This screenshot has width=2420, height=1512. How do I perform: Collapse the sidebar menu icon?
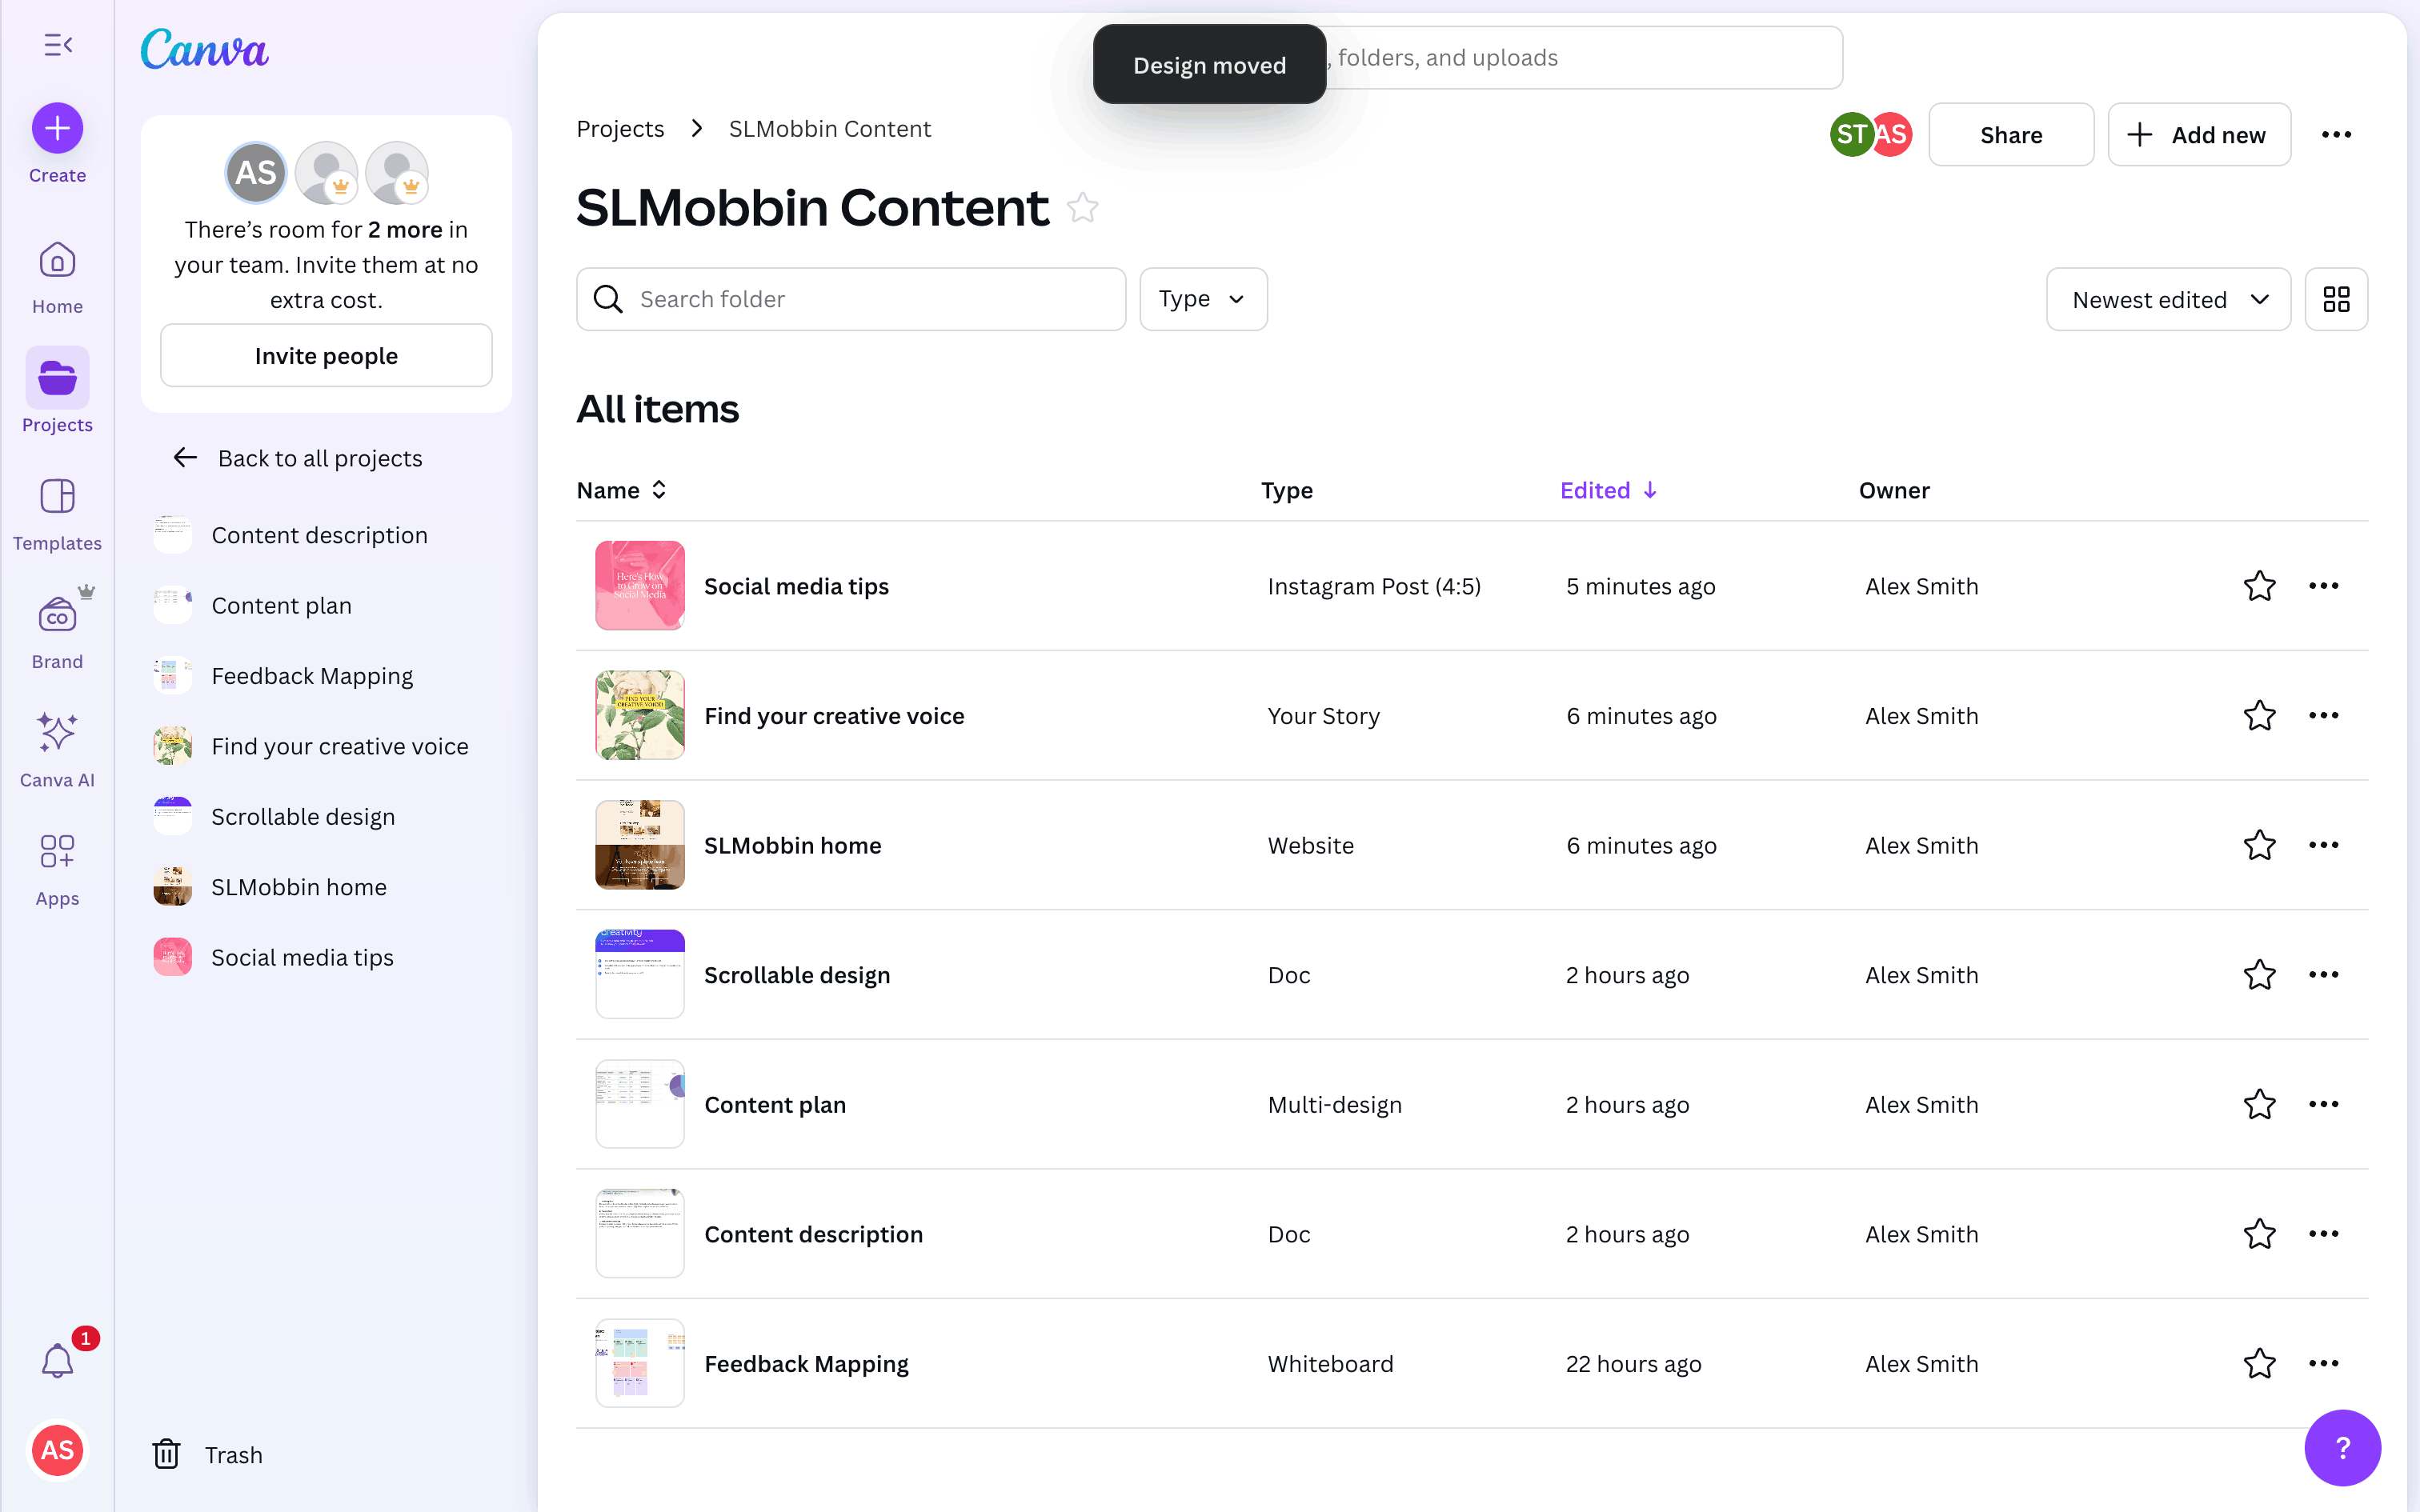coord(58,45)
